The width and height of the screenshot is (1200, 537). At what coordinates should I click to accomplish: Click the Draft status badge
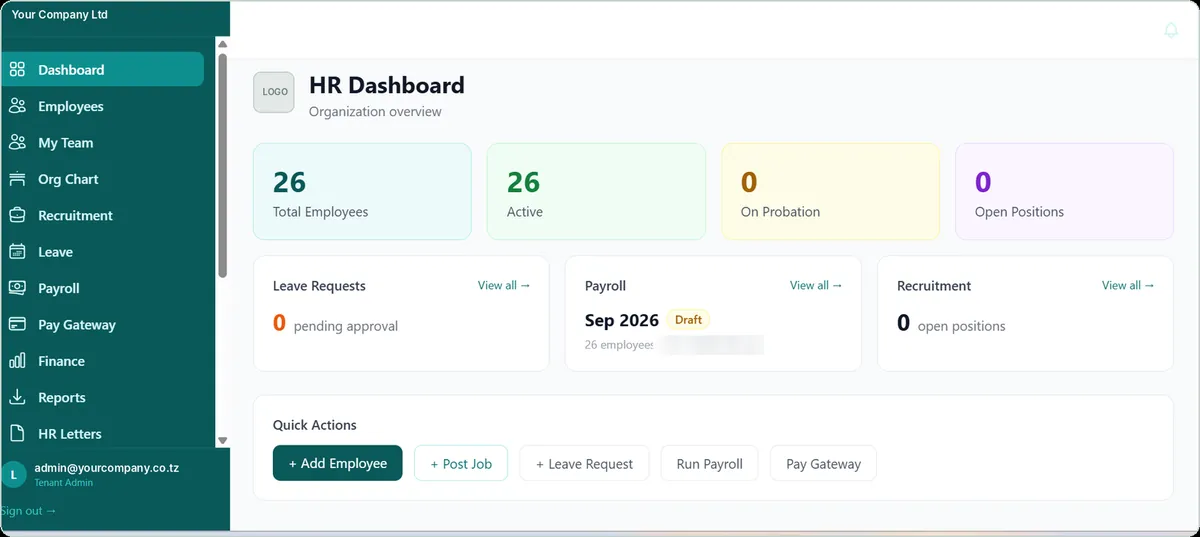[688, 320]
